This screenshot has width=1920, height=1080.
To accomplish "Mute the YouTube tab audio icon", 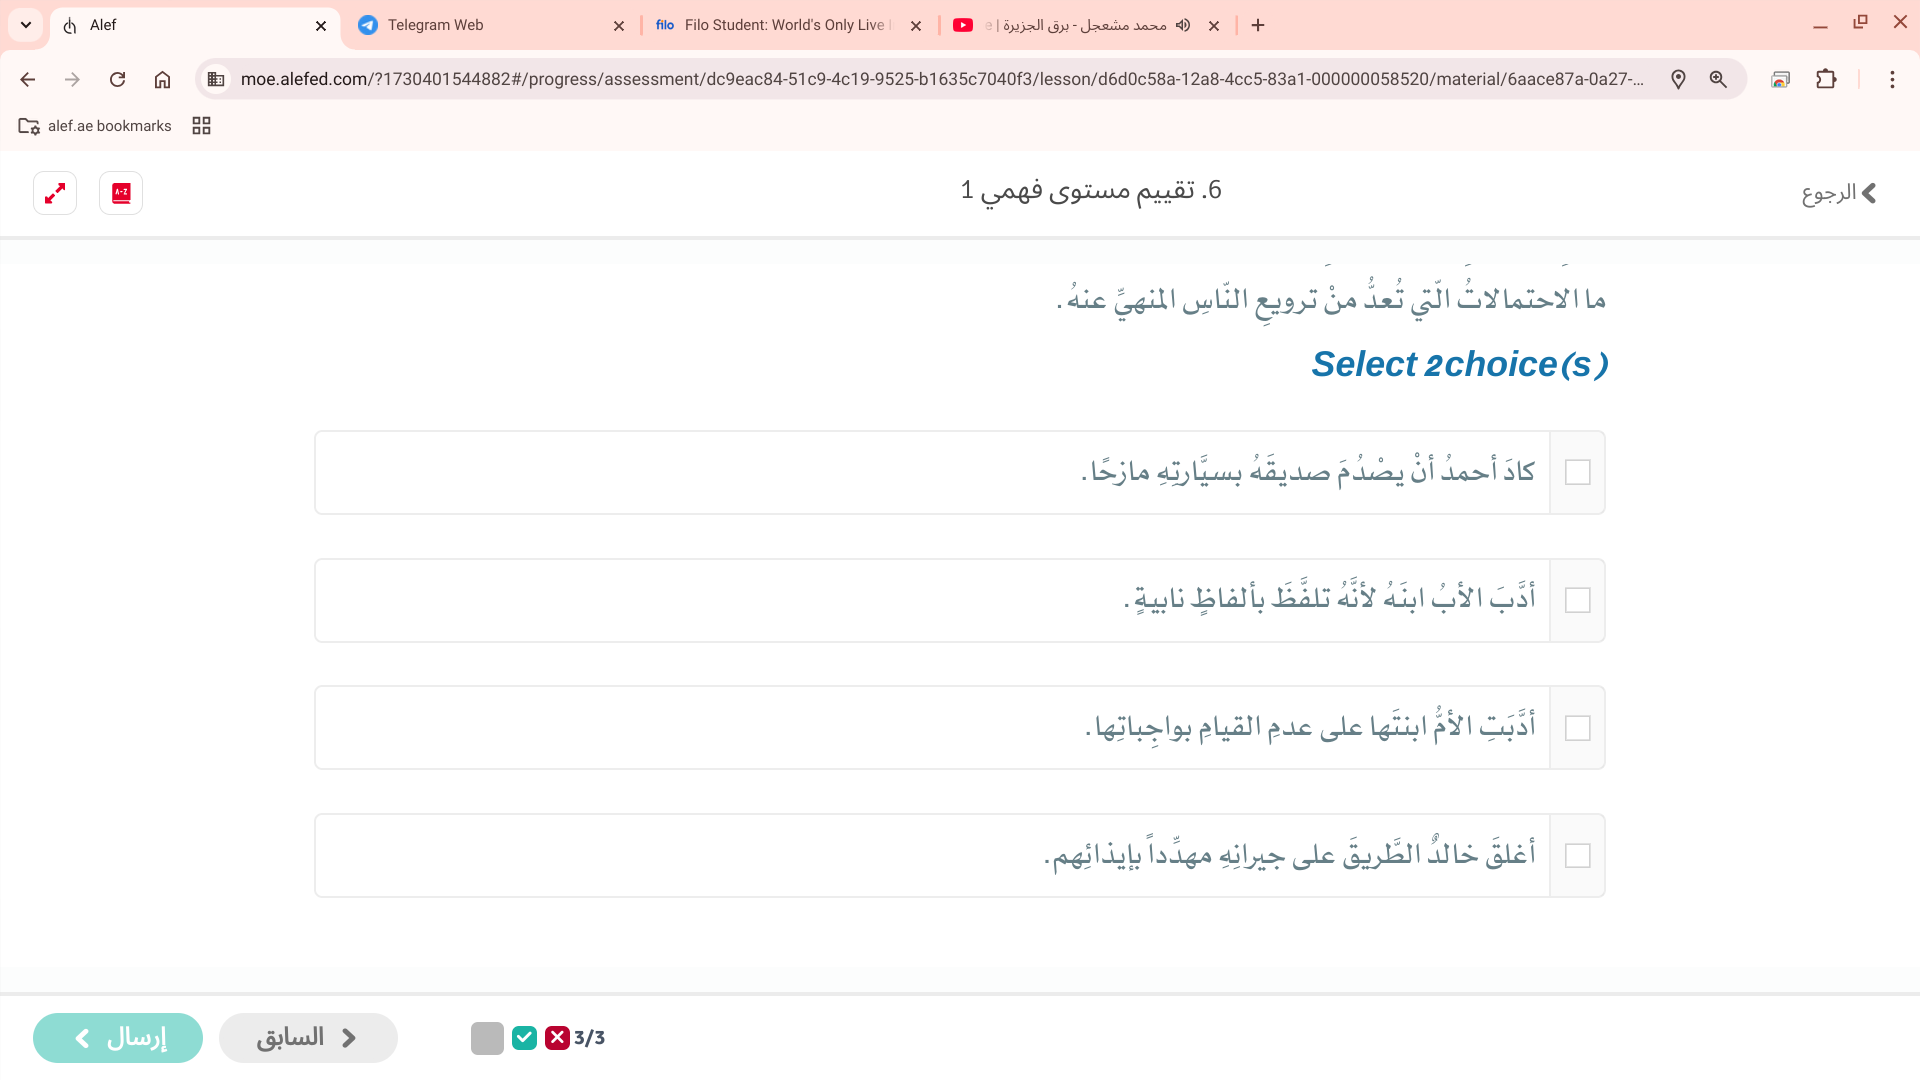I will (1183, 25).
